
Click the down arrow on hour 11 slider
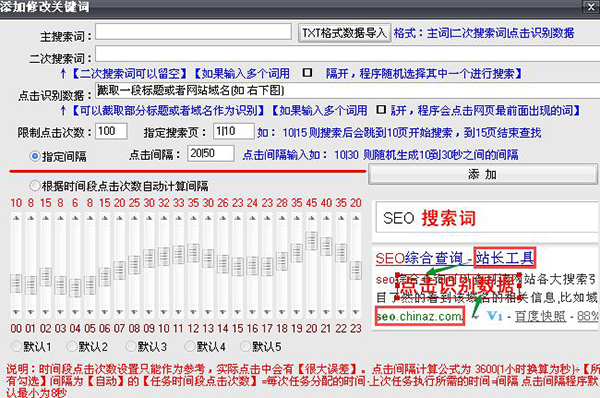click(x=179, y=312)
